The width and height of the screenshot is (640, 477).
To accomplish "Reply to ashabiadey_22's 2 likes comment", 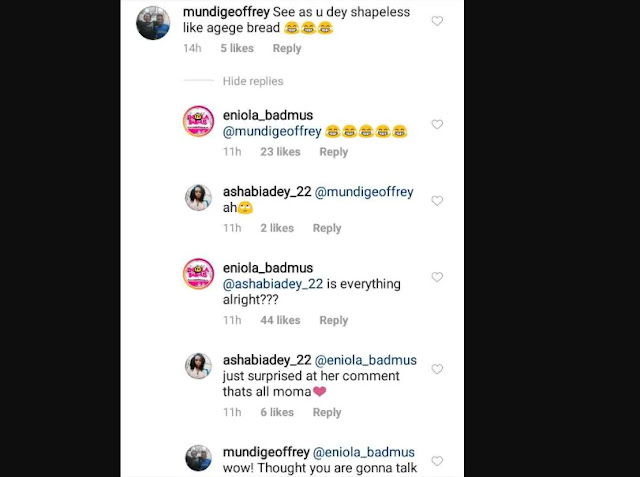I will (x=327, y=228).
